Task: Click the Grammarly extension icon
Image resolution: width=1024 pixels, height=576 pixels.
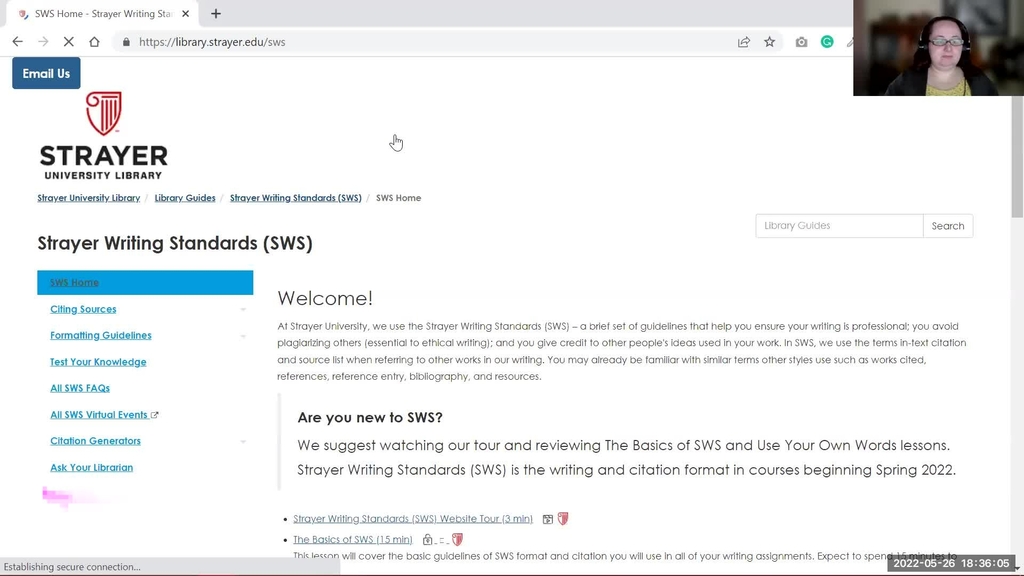Action: click(827, 42)
